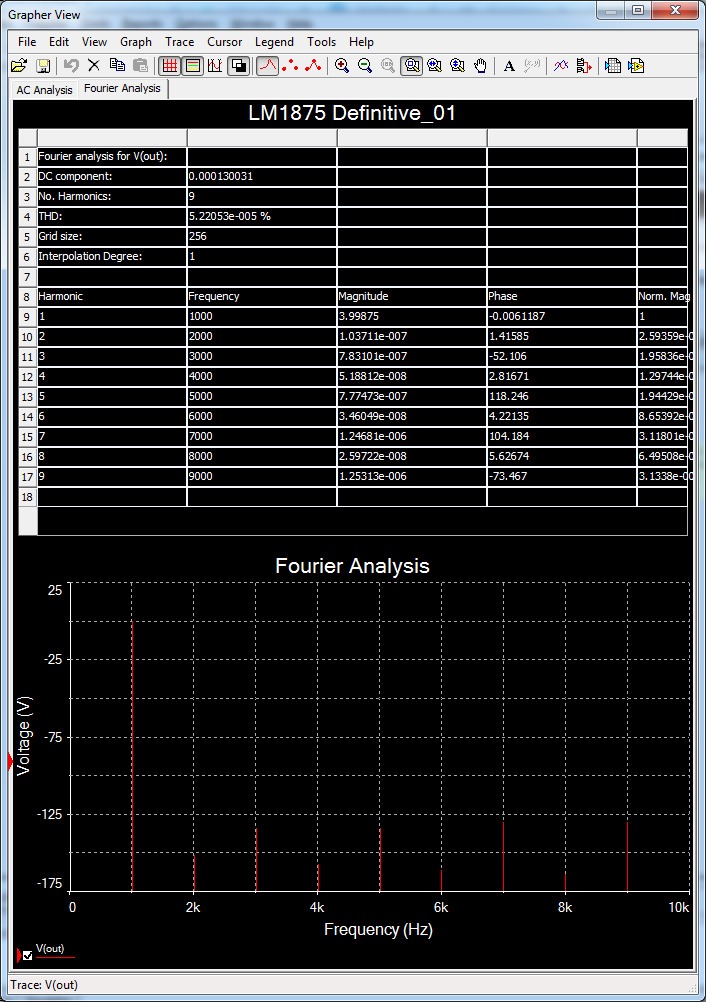Switch to the AC Analysis tab
This screenshot has width=706, height=1002.
click(x=44, y=89)
